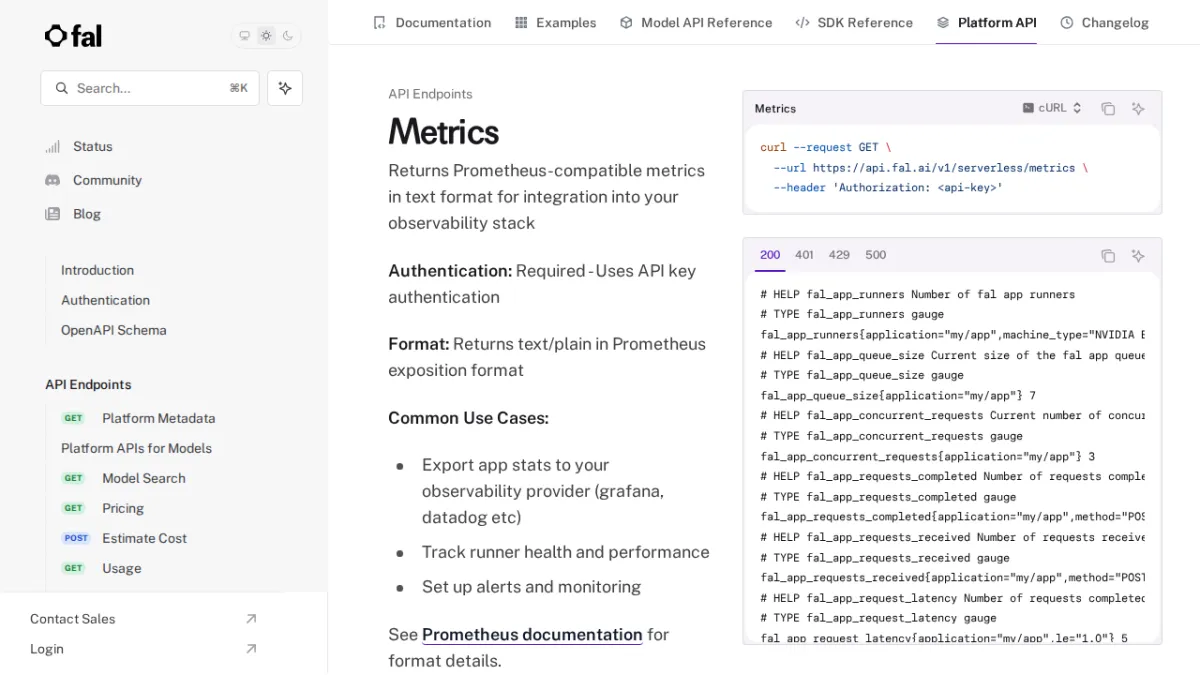Click the API Endpoints breadcrumb

(x=430, y=94)
